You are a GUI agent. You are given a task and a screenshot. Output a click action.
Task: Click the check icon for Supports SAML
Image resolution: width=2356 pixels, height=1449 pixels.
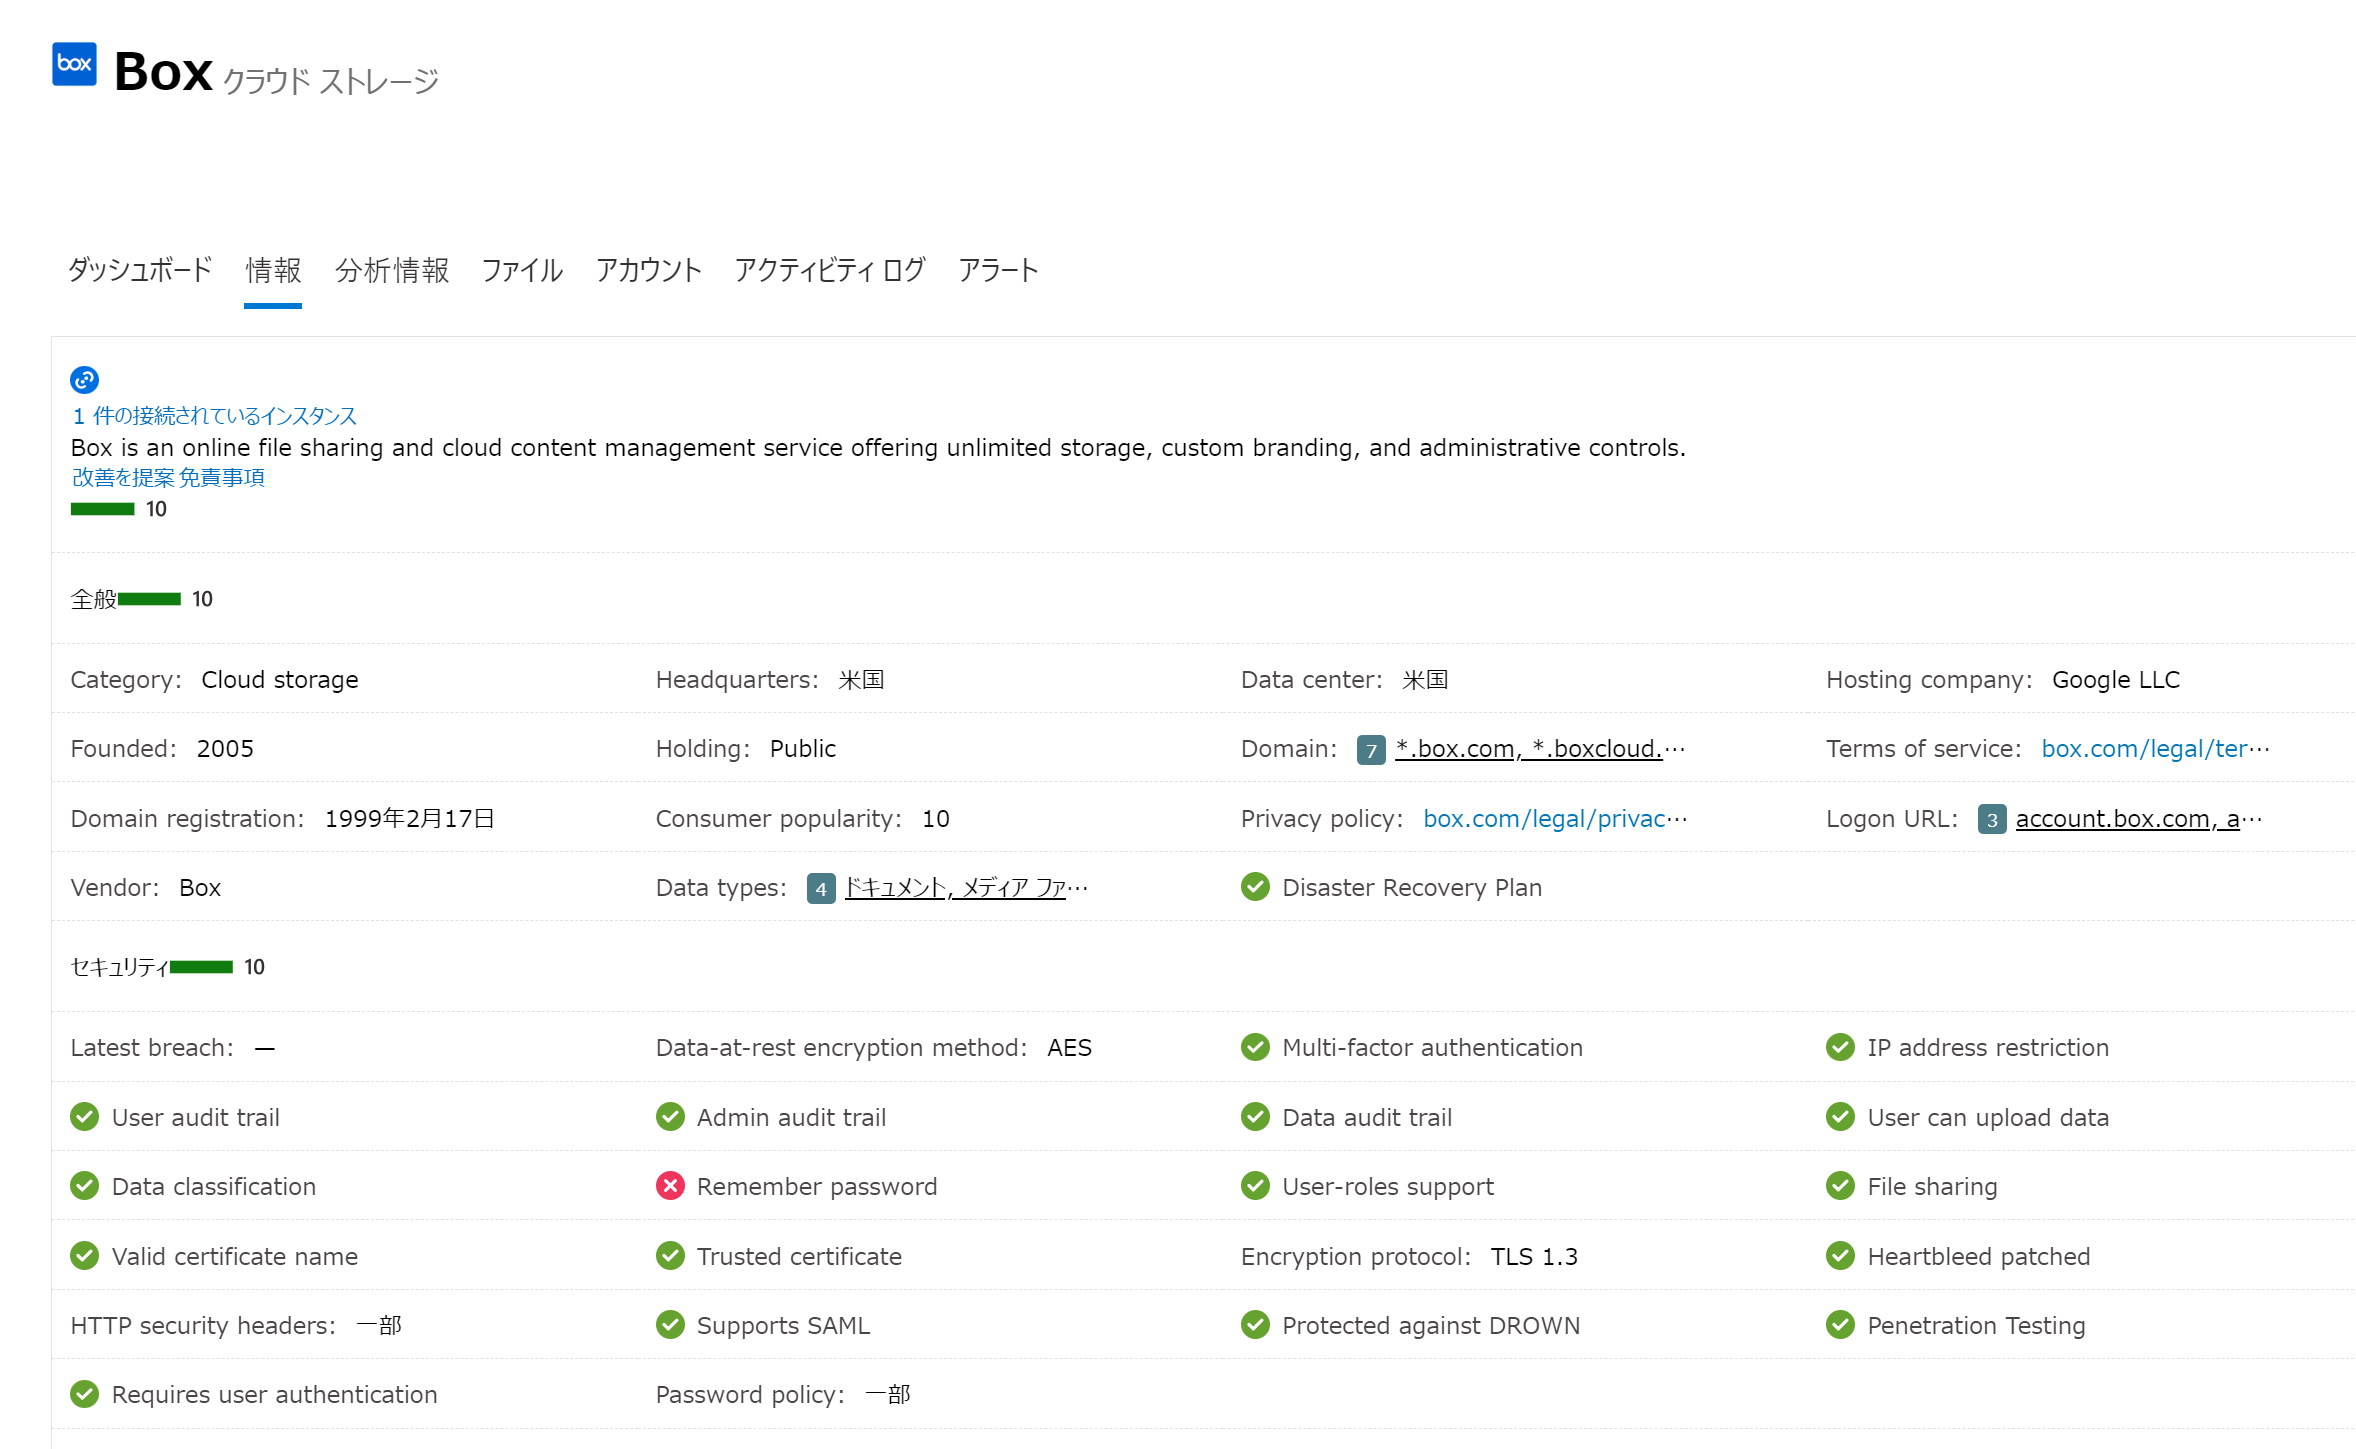[x=670, y=1325]
